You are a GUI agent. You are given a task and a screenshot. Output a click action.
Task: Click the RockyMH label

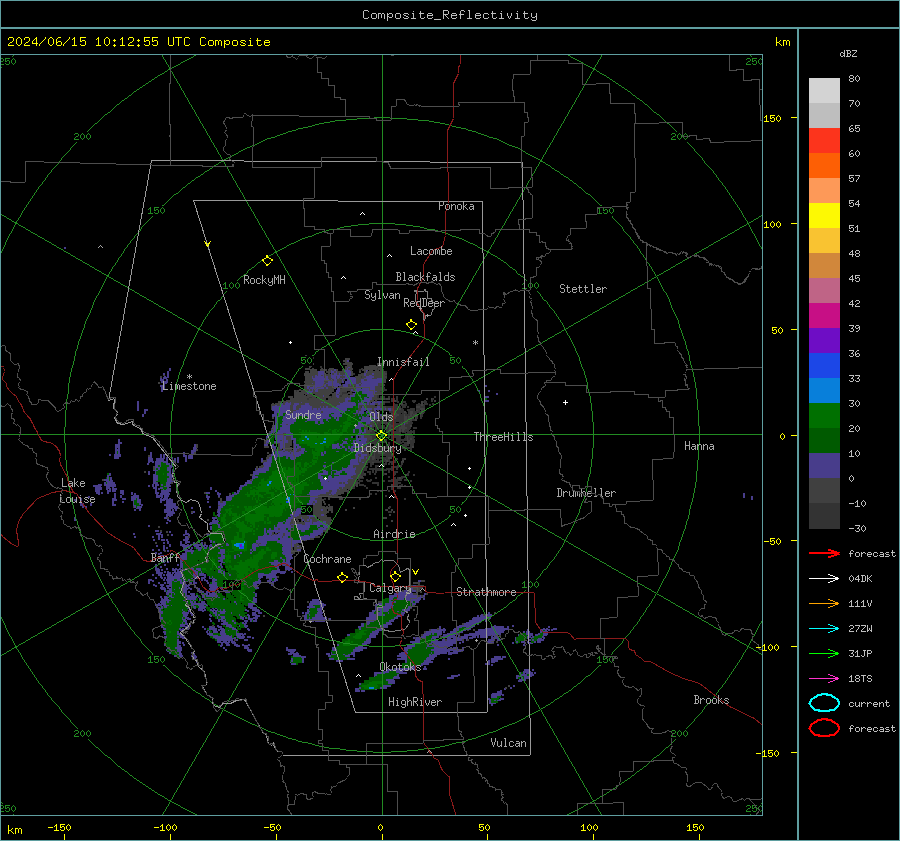[x=264, y=280]
